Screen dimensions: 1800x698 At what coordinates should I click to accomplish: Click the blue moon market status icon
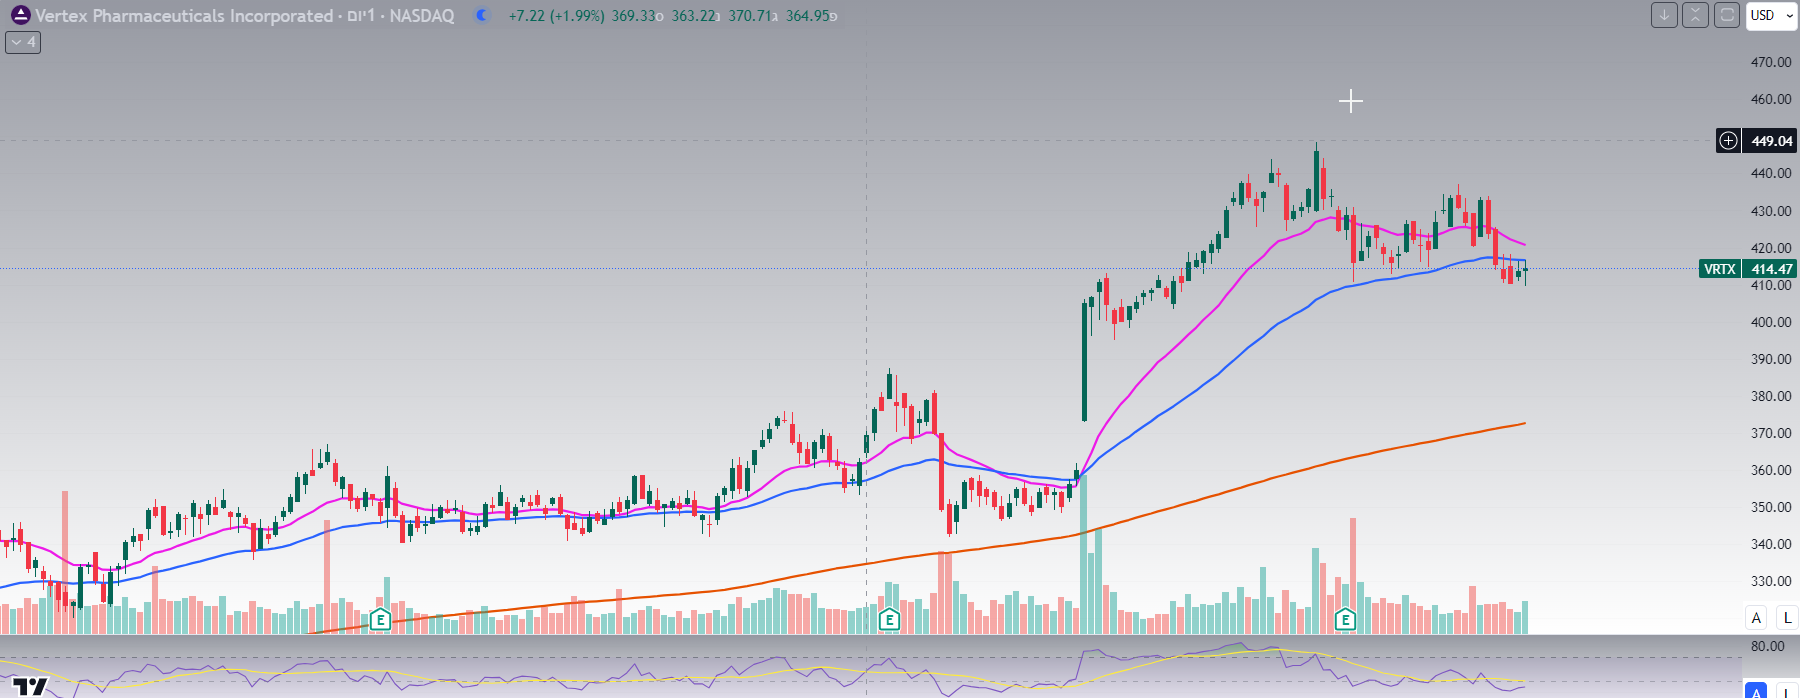point(482,15)
